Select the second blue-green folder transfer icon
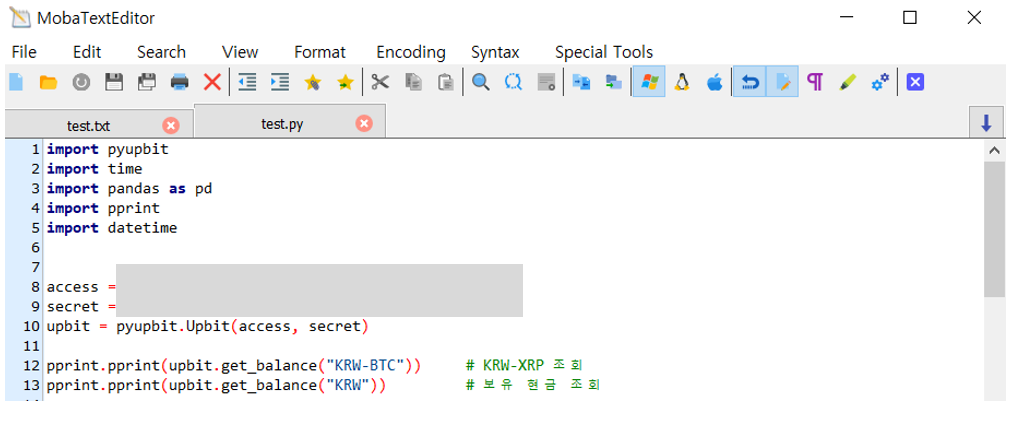The height and width of the screenshot is (423, 1012). [613, 82]
